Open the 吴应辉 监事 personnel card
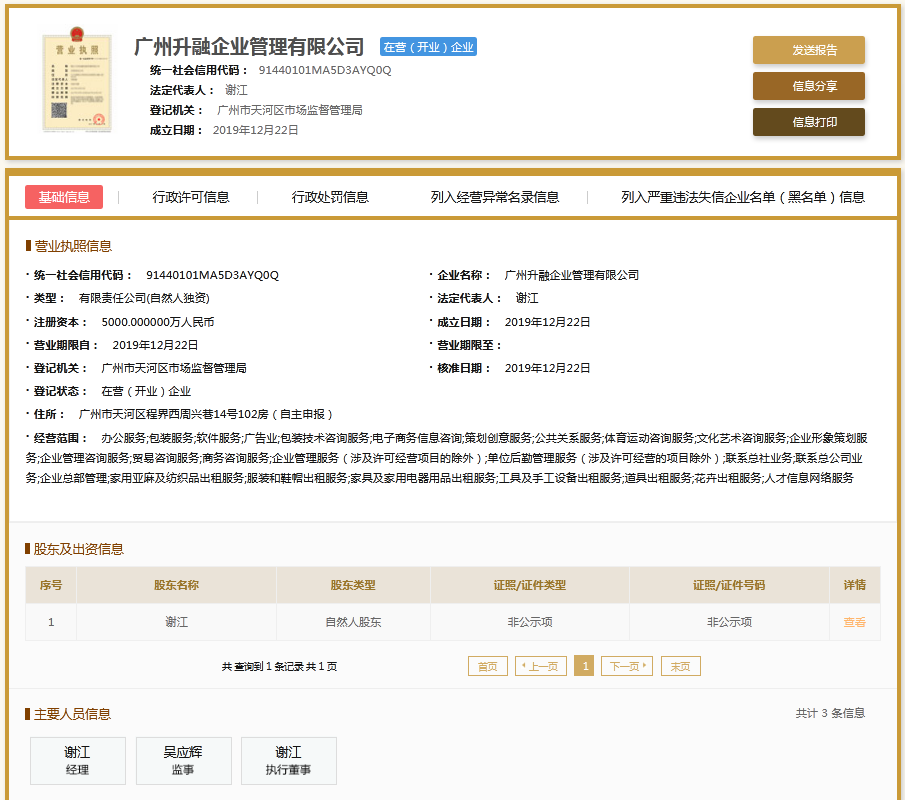Image resolution: width=905 pixels, height=800 pixels. 183,760
